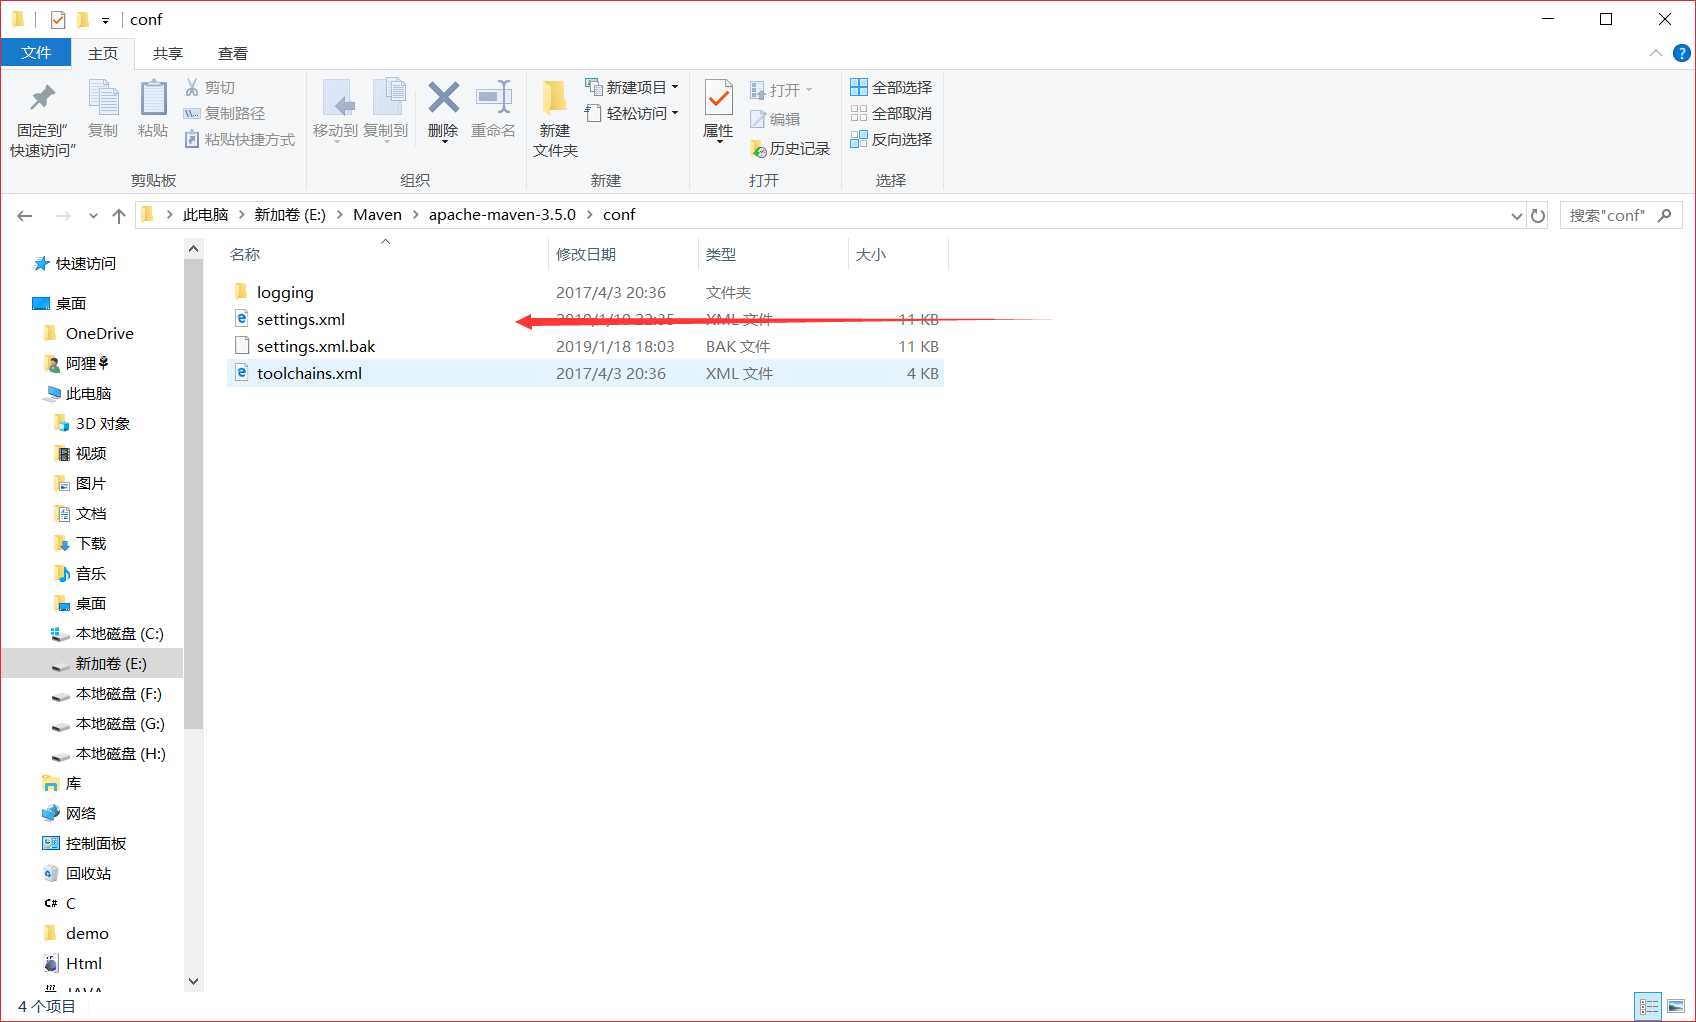Open the 轻松访问 dropdown
The height and width of the screenshot is (1022, 1696).
[x=632, y=113]
